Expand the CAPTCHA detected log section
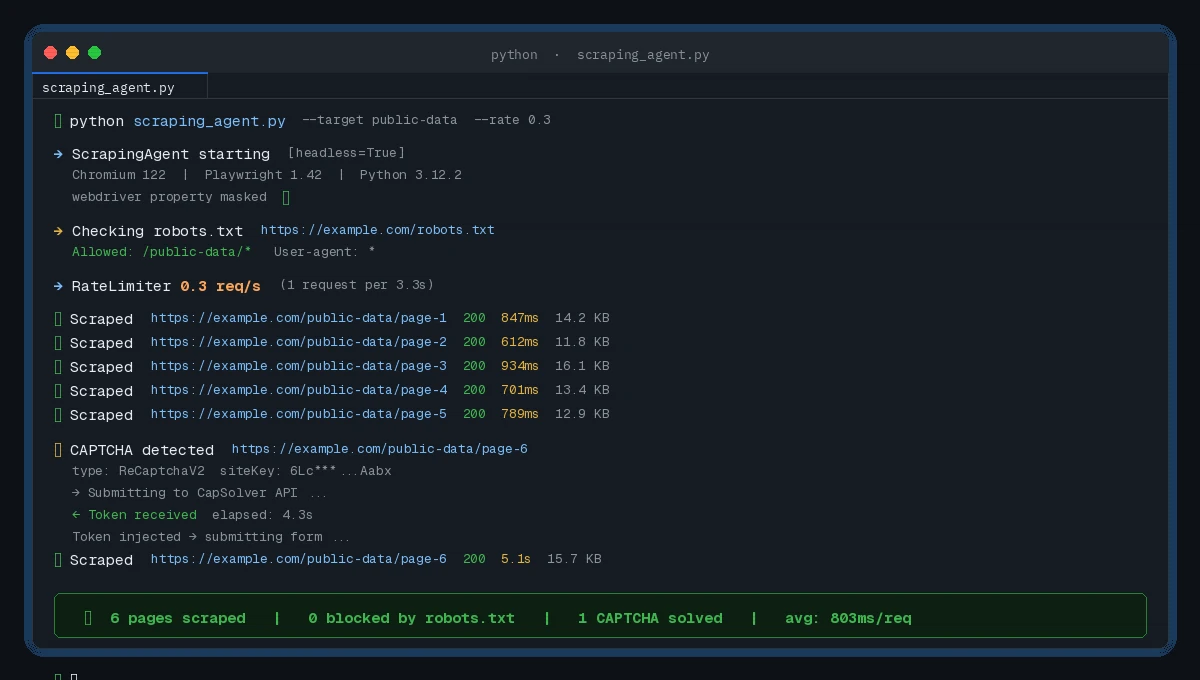This screenshot has width=1200, height=680. [142, 450]
